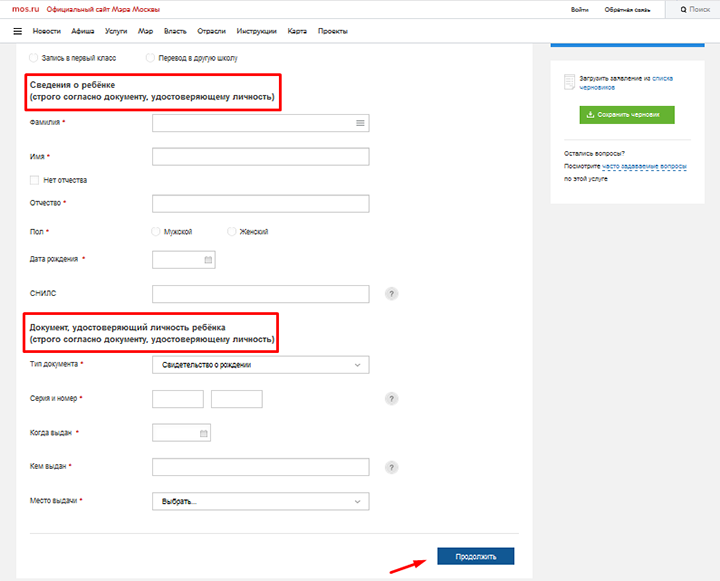Select the Женский gender radio button
The width and height of the screenshot is (720, 581).
pyautogui.click(x=232, y=231)
